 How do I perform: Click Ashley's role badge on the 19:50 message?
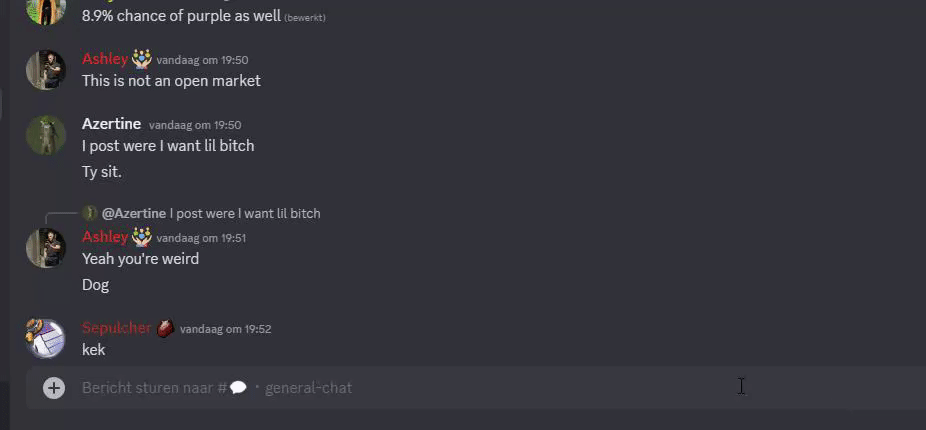pyautogui.click(x=142, y=58)
